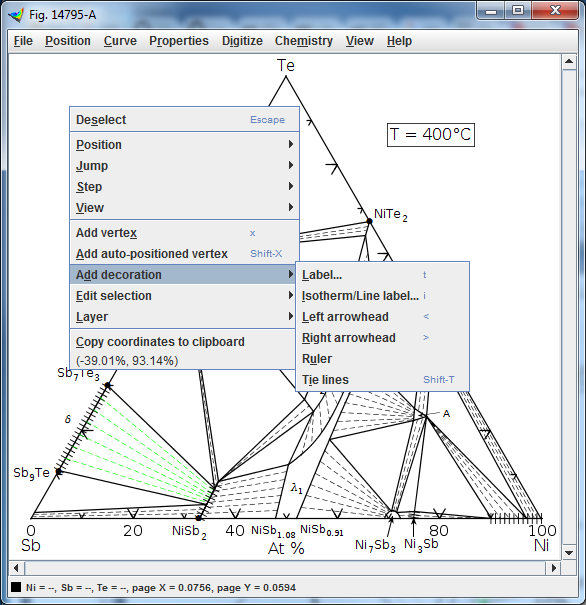Click the vertical scrollbar up arrow

pyautogui.click(x=569, y=62)
